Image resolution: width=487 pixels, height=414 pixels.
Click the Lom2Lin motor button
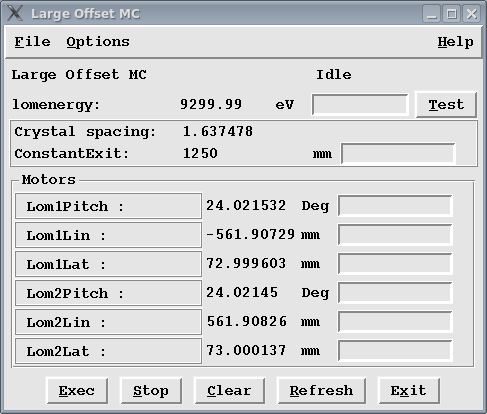pos(108,322)
